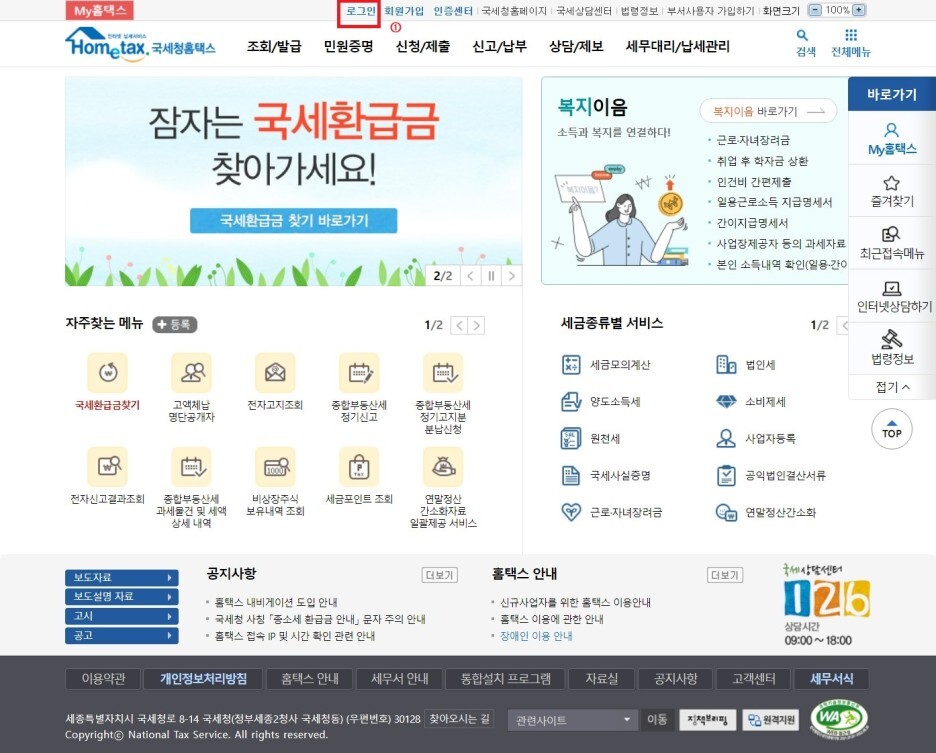Screen dimensions: 936x753
Task: Open the 전자고지조회 envelope icon
Action: coord(275,373)
